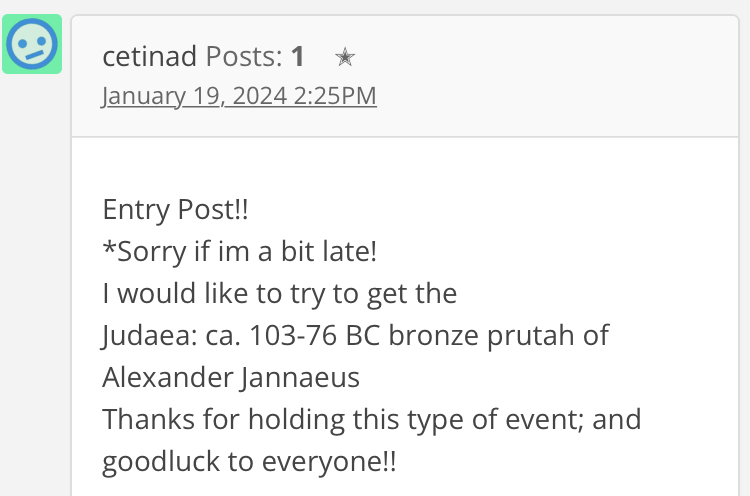Screen dimensions: 750x496
Task: Click 'bronze prutah of' text
Action: point(499,335)
